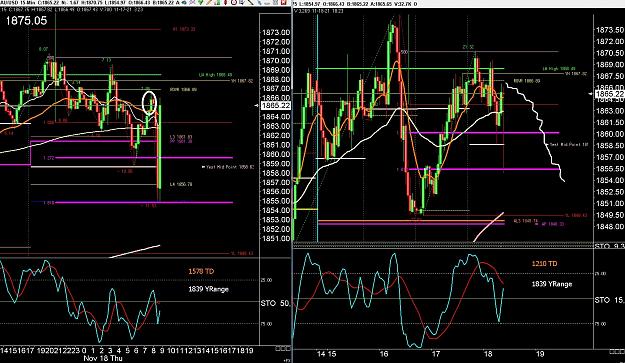Image resolution: width=625 pixels, height=363 pixels.
Task: Click the 1855.50 level on right price axis
Action: coord(610,169)
